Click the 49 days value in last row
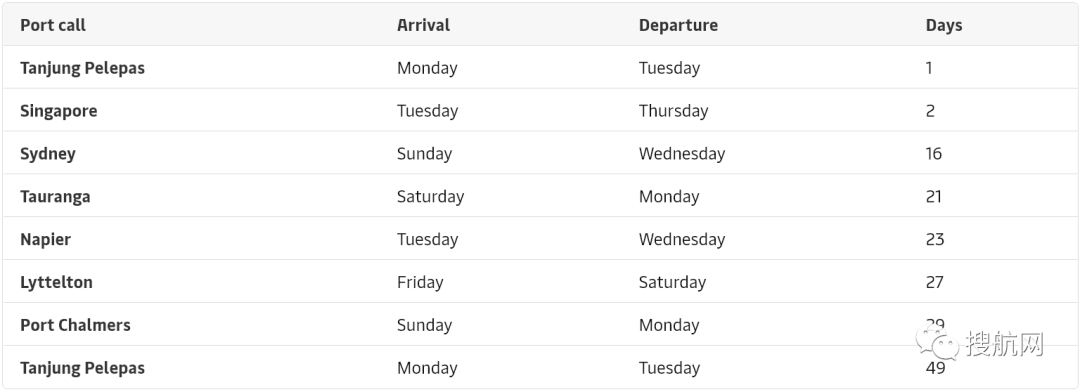 [x=935, y=368]
